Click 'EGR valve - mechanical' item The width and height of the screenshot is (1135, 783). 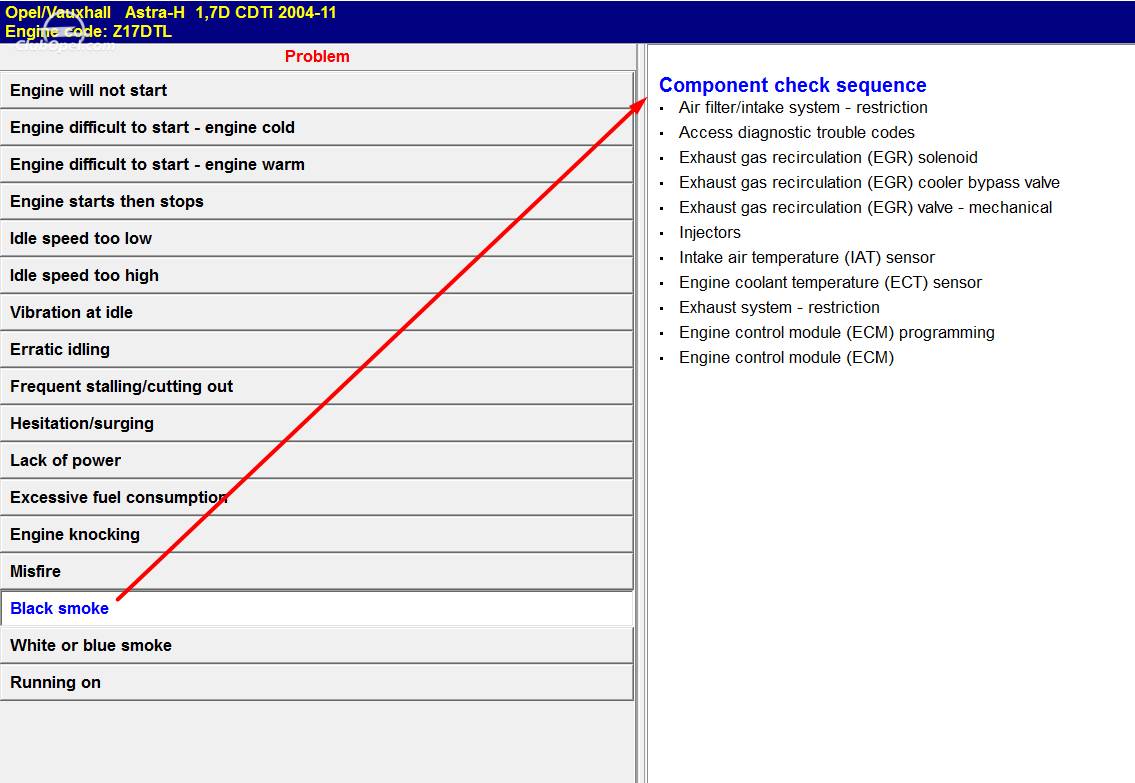pos(866,208)
